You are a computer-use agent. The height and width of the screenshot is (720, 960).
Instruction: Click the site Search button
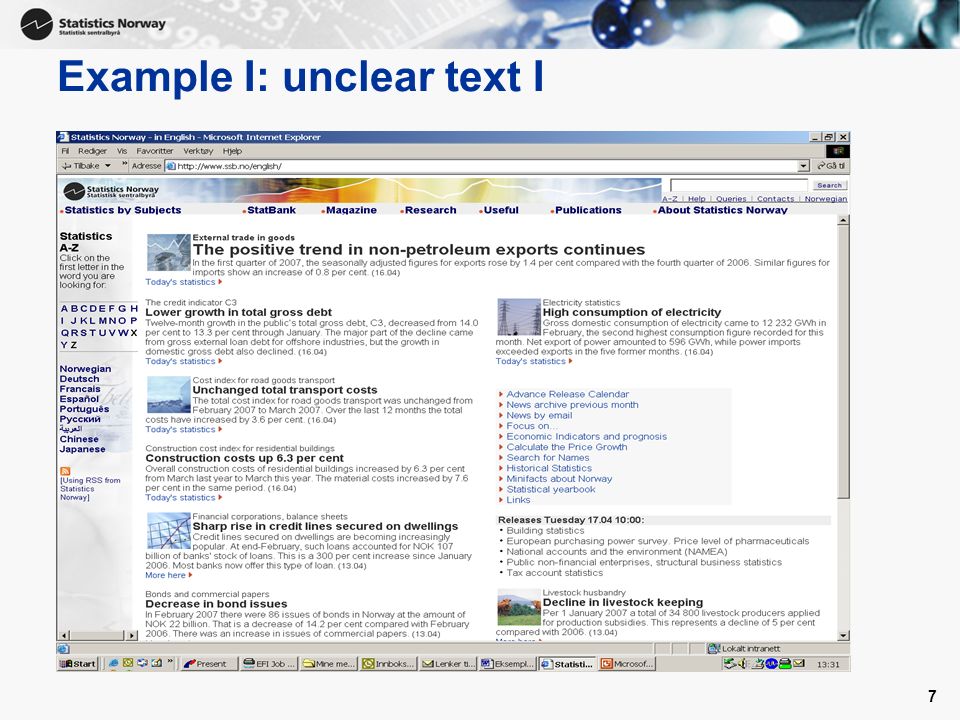pos(830,185)
